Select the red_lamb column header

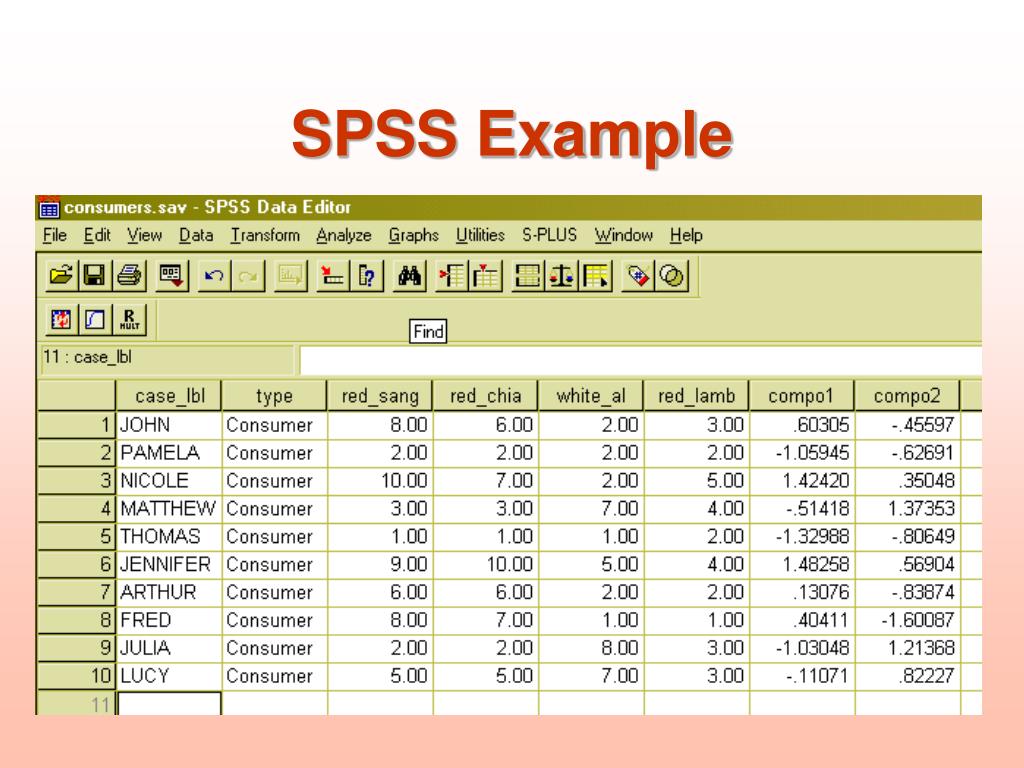[696, 396]
